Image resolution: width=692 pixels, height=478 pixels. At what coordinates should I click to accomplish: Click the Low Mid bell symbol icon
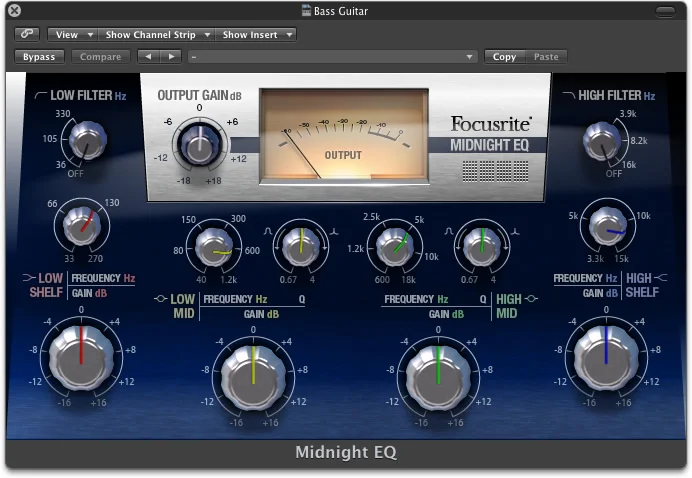pos(160,299)
